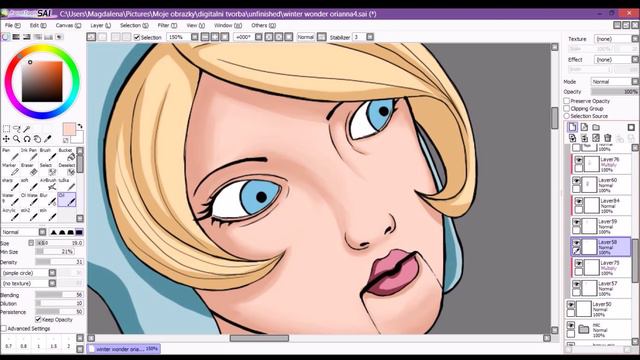Create a new layer
Image resolution: width=640 pixels, height=360 pixels.
coord(573,127)
